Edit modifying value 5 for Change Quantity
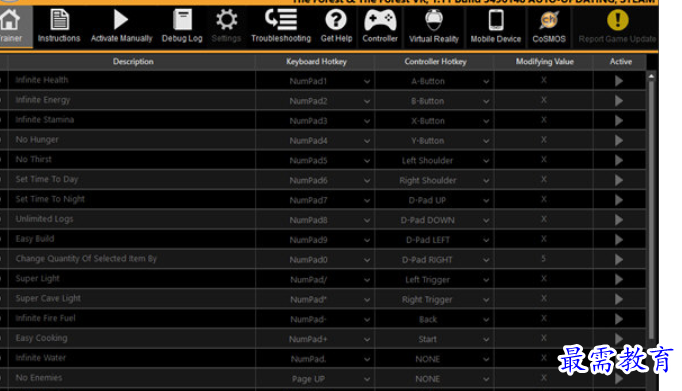 point(544,259)
